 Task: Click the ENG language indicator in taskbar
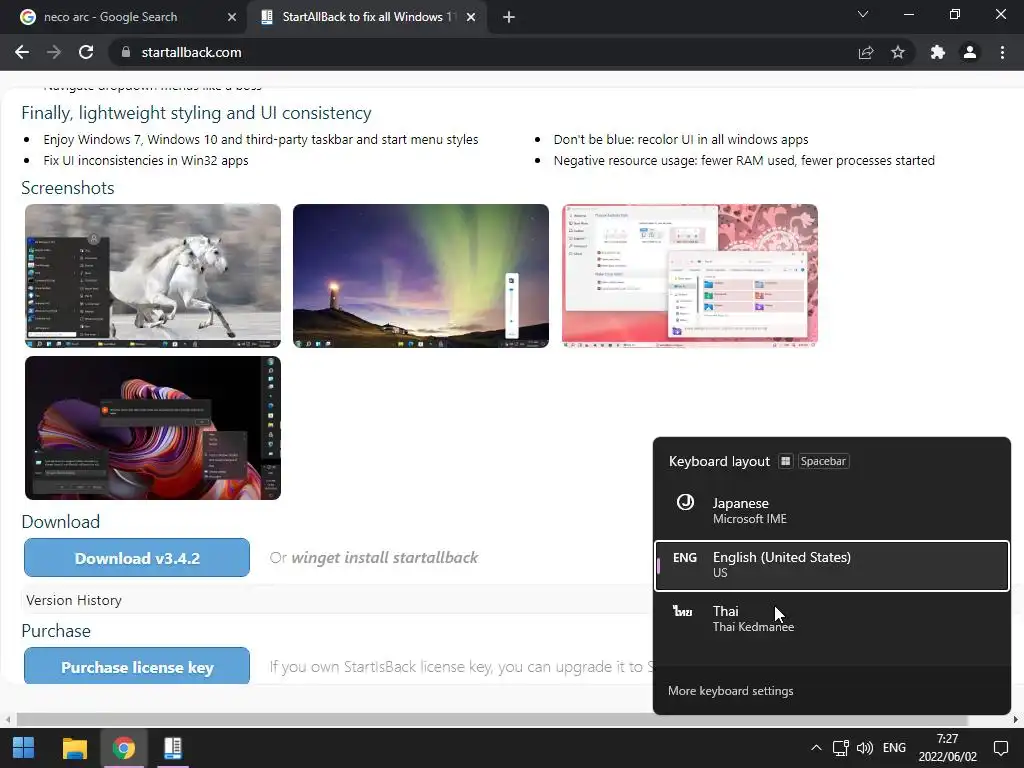pyautogui.click(x=894, y=748)
